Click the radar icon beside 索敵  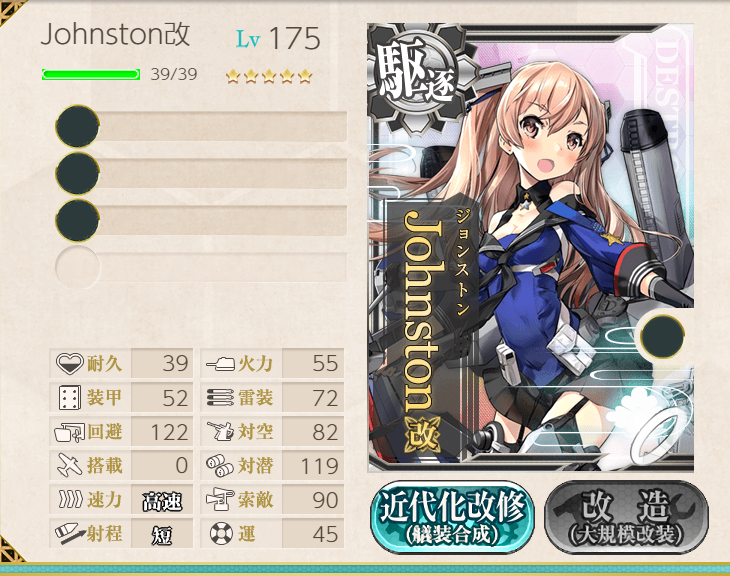[220, 499]
